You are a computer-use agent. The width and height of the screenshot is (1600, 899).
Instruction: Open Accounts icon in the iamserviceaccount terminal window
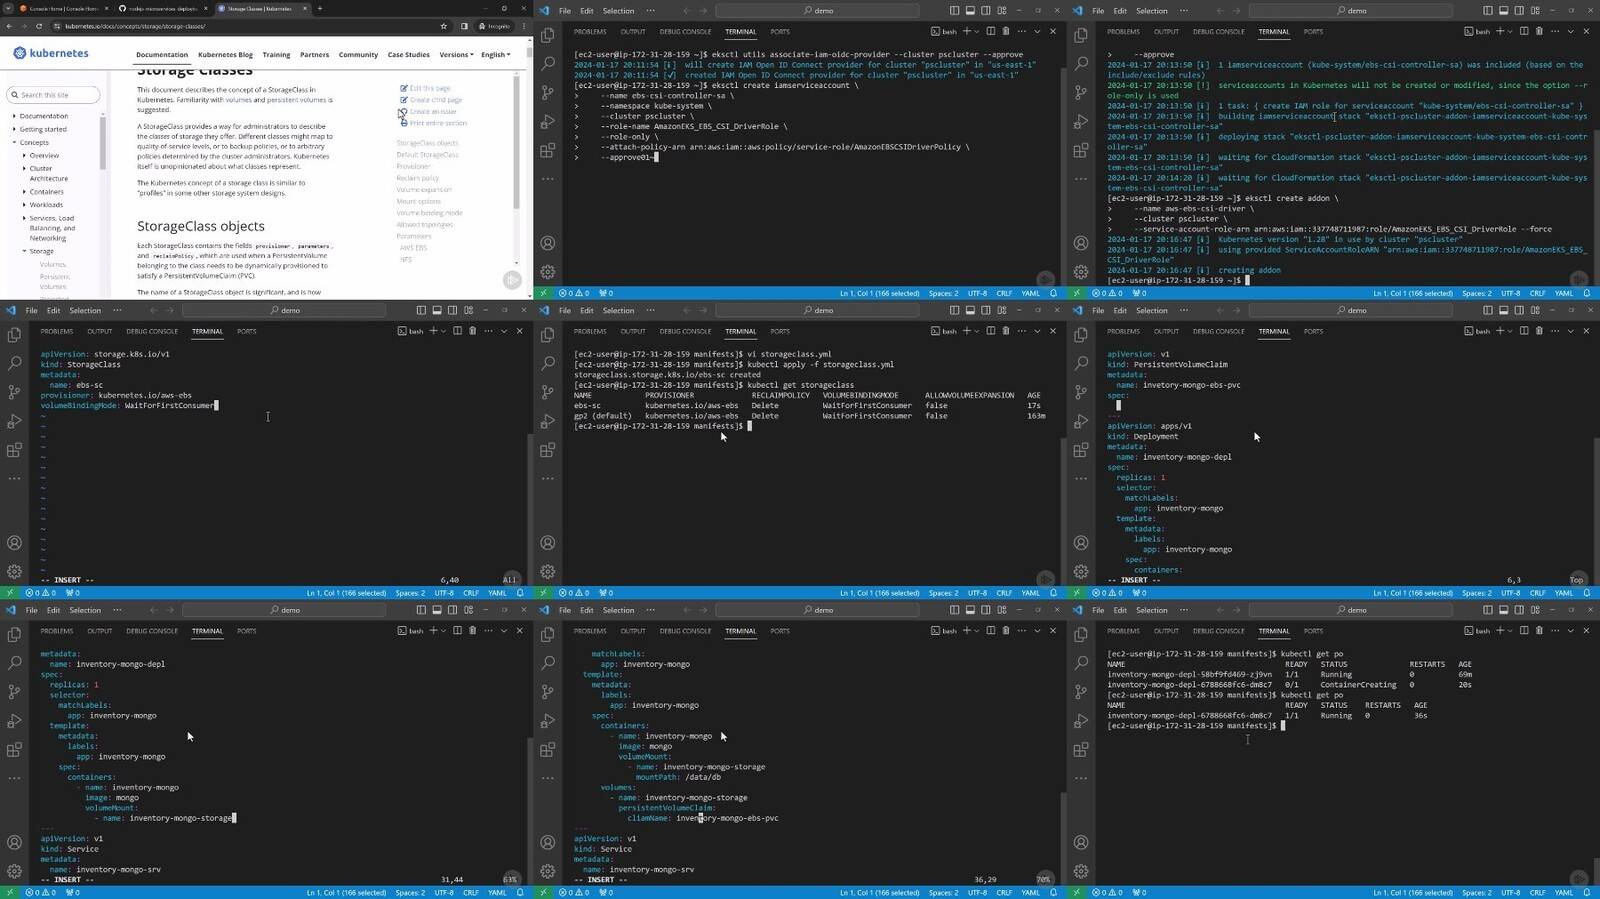click(x=548, y=243)
